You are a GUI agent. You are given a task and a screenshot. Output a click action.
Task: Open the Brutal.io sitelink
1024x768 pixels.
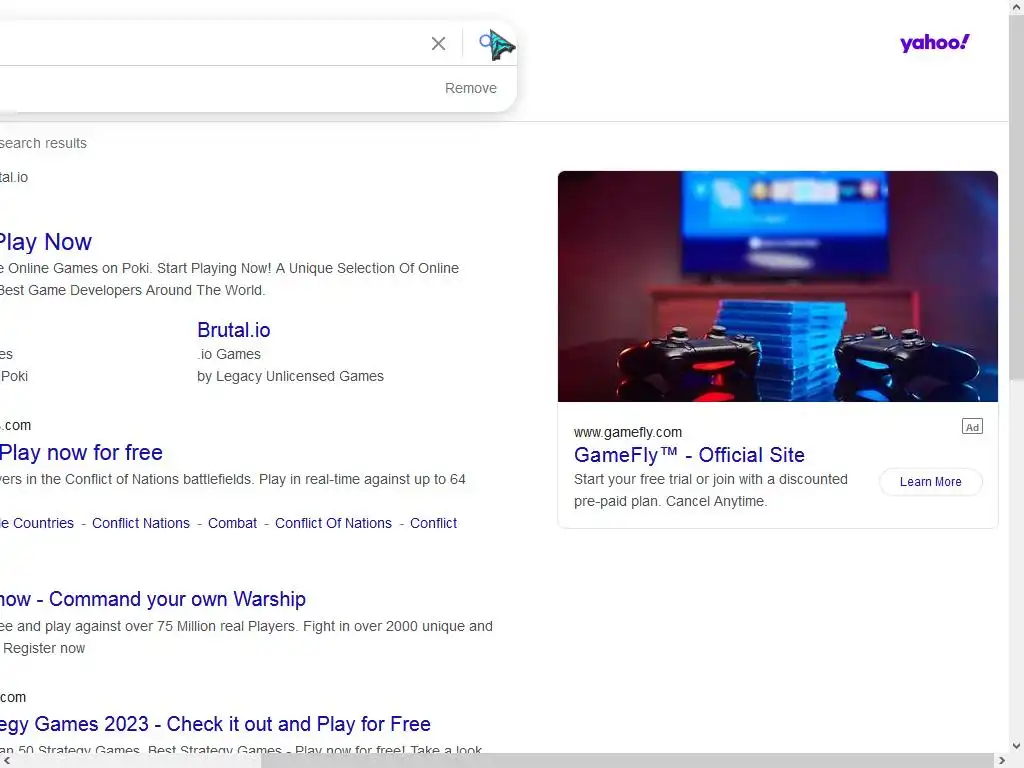pos(234,330)
